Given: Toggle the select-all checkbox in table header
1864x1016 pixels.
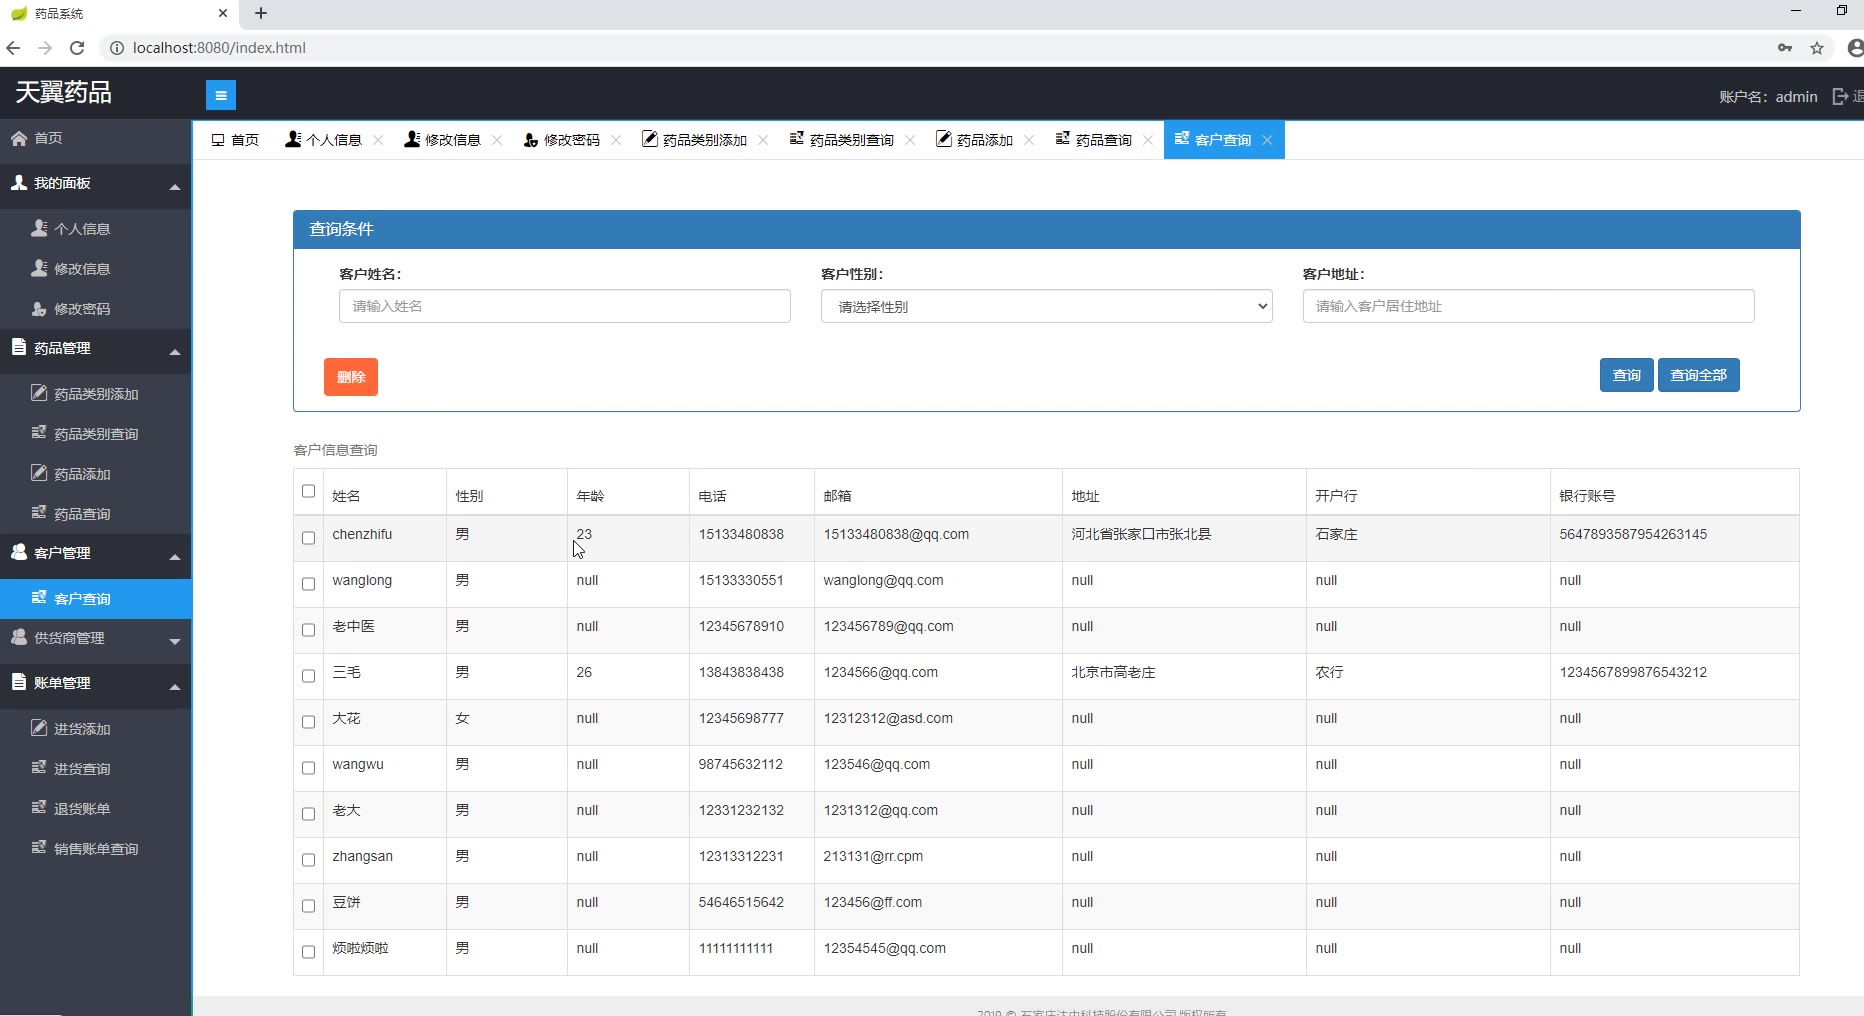Looking at the screenshot, I should 308,491.
